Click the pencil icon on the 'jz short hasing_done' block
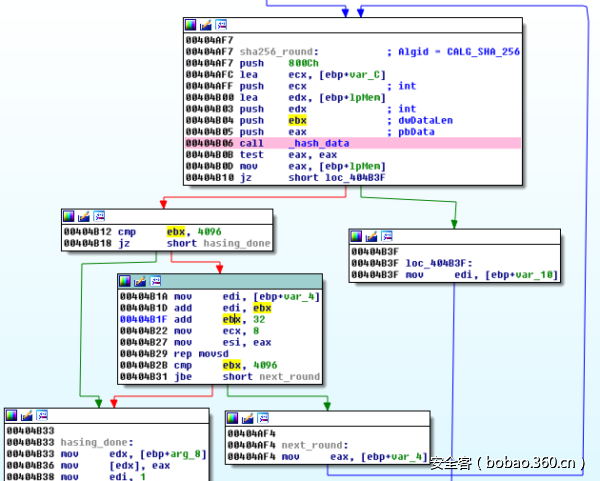600x481 pixels. pyautogui.click(x=83, y=216)
